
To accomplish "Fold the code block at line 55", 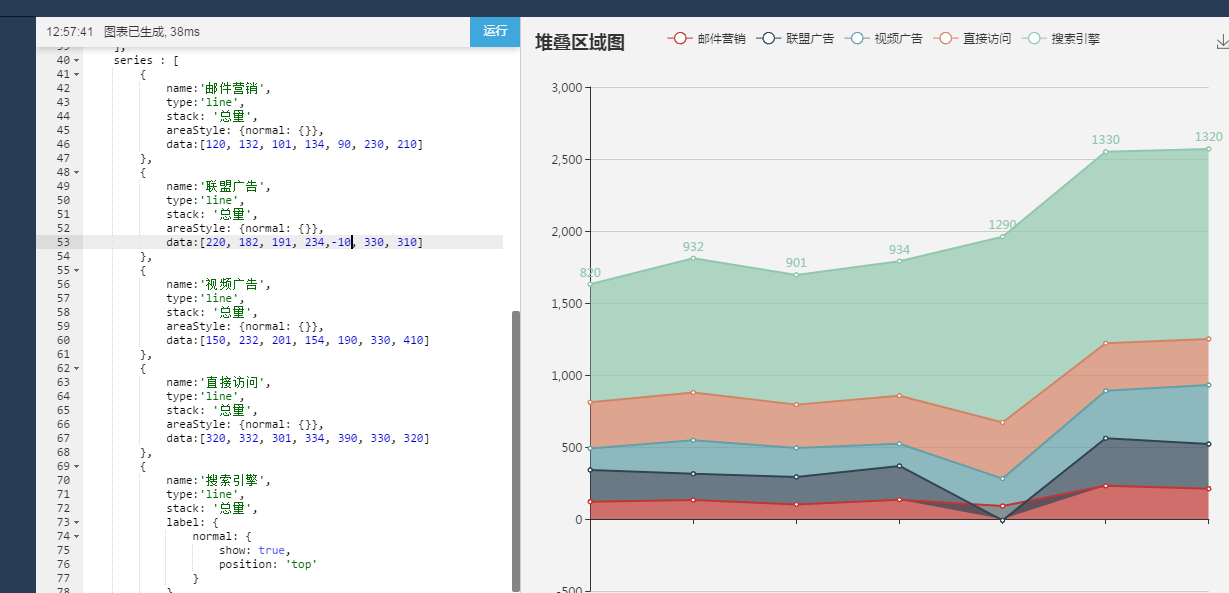I will (x=77, y=270).
